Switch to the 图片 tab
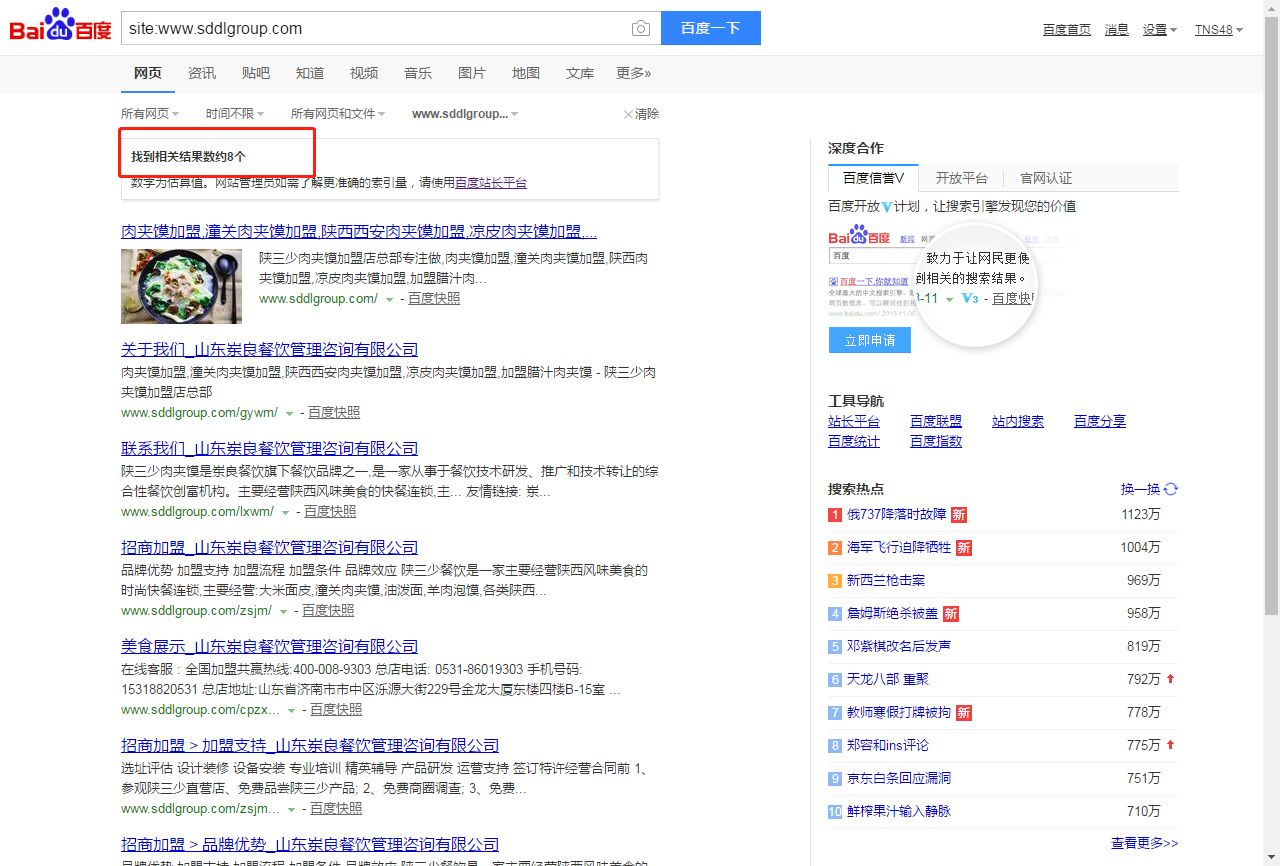1280x866 pixels. tap(472, 73)
